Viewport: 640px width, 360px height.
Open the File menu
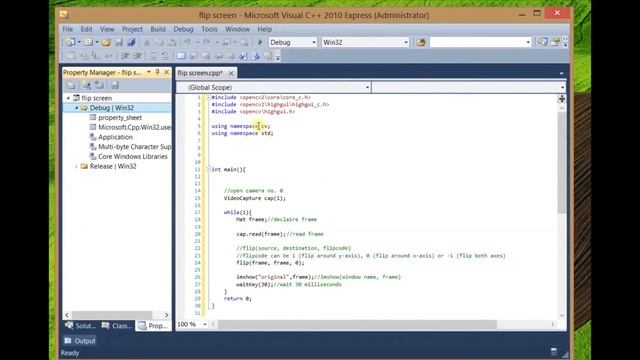coord(67,29)
